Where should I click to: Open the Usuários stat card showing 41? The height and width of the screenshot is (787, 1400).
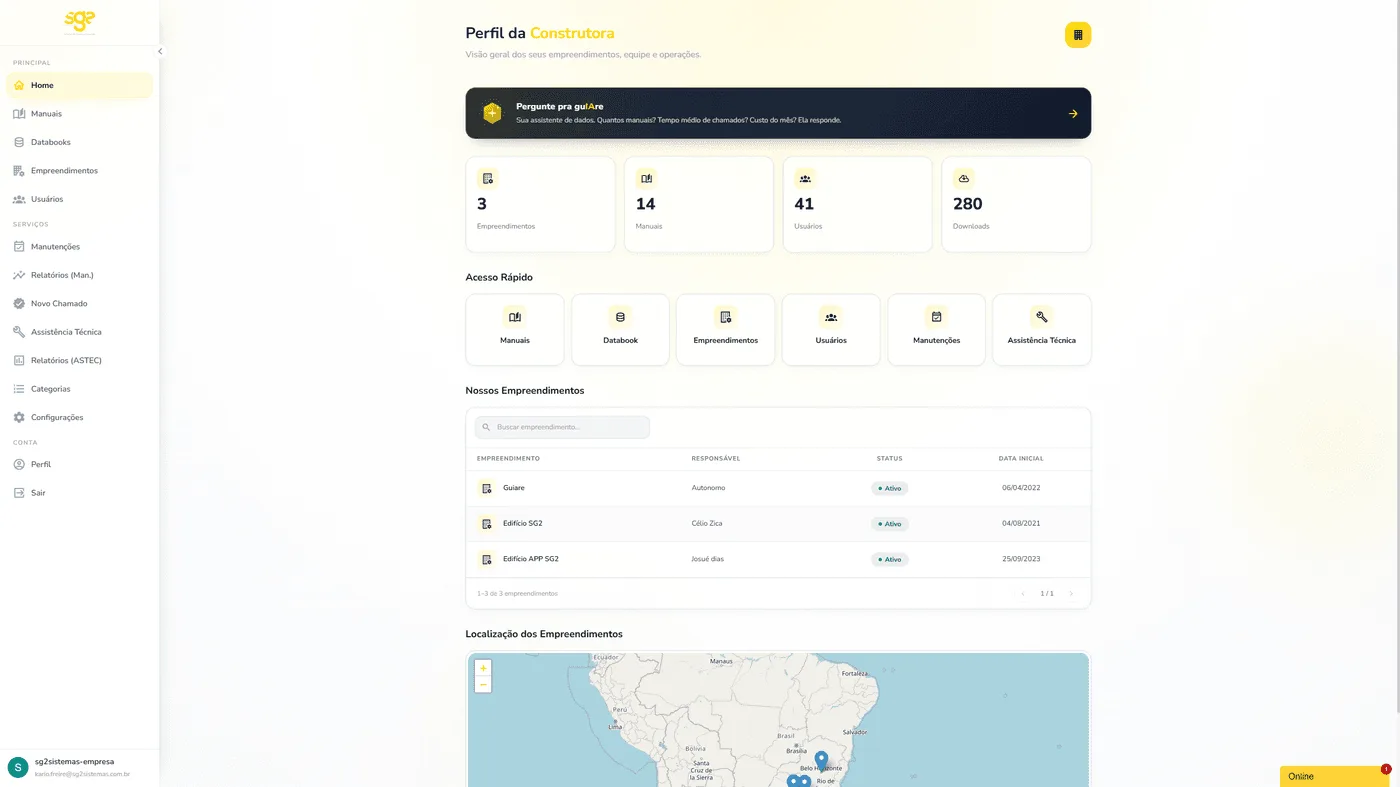[x=857, y=204]
